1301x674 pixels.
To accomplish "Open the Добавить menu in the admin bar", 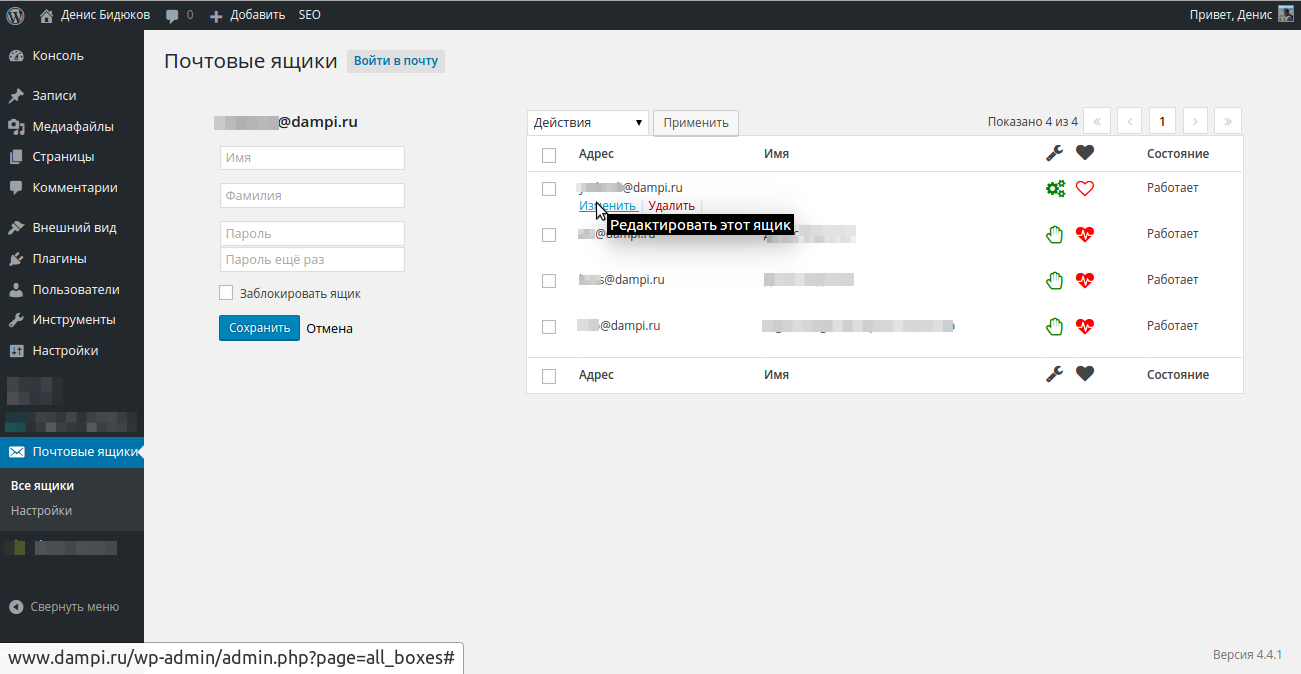I will pos(247,15).
